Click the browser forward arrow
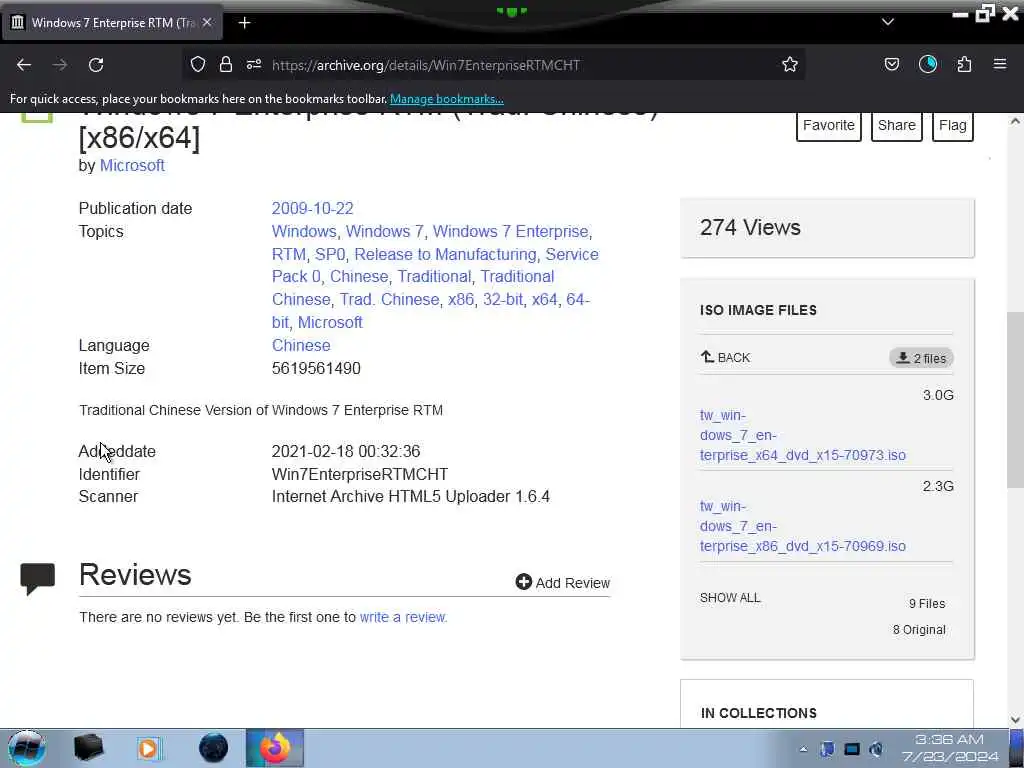Image resolution: width=1024 pixels, height=768 pixels. tap(59, 65)
